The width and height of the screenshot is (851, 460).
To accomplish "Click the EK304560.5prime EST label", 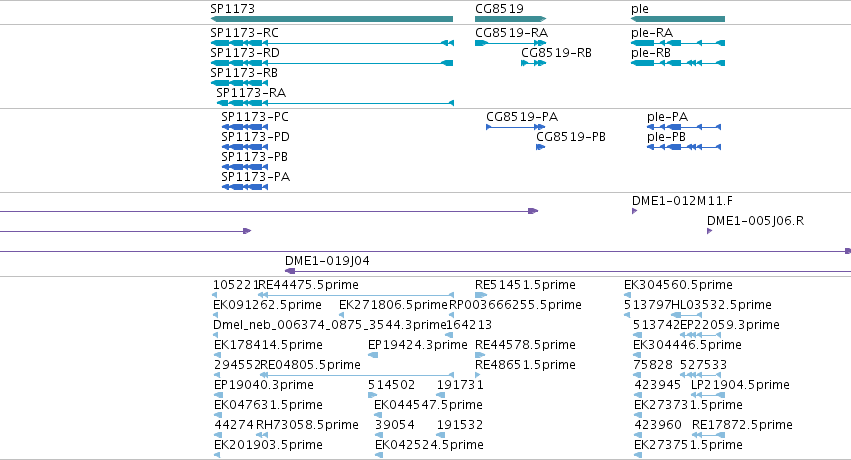I will pyautogui.click(x=678, y=285).
